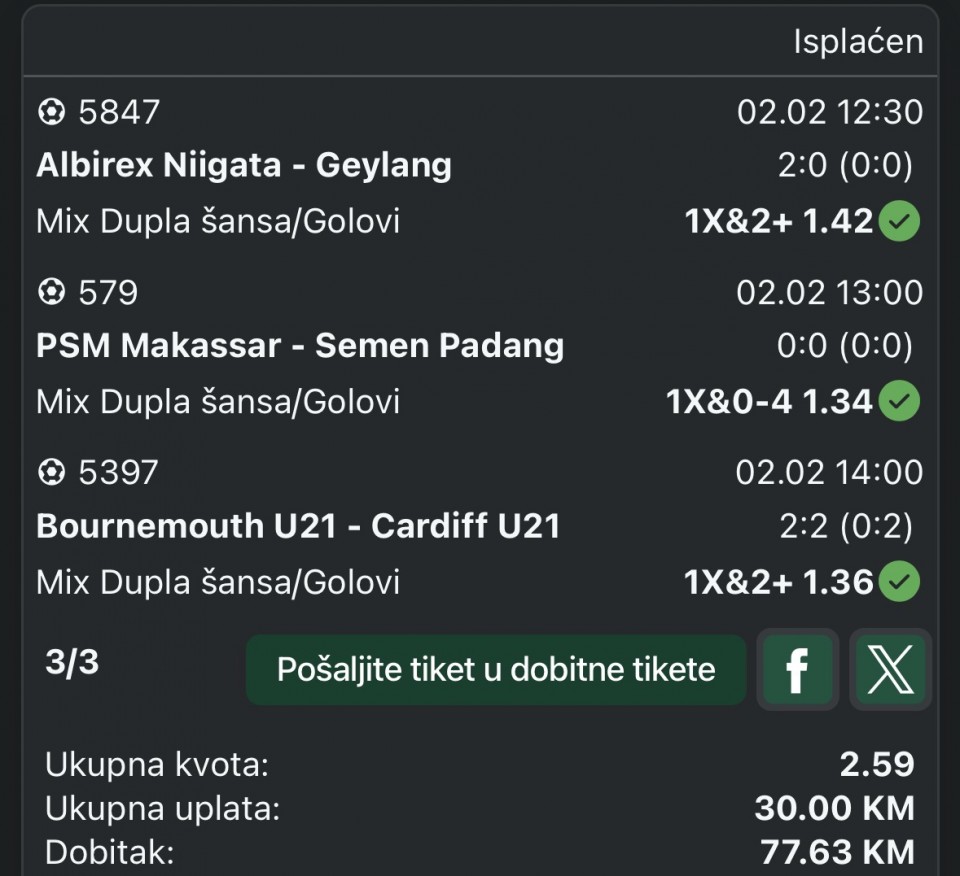
Task: Open PSM Makassar - Semen Padang match
Action: 300,346
